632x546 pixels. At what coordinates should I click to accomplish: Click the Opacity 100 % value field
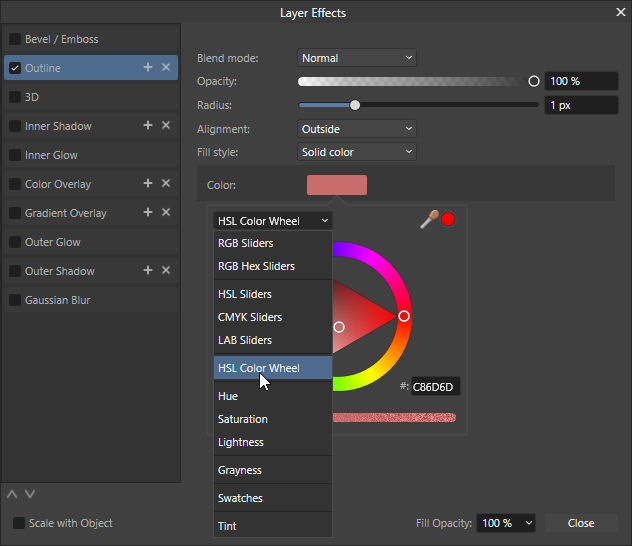(x=581, y=81)
